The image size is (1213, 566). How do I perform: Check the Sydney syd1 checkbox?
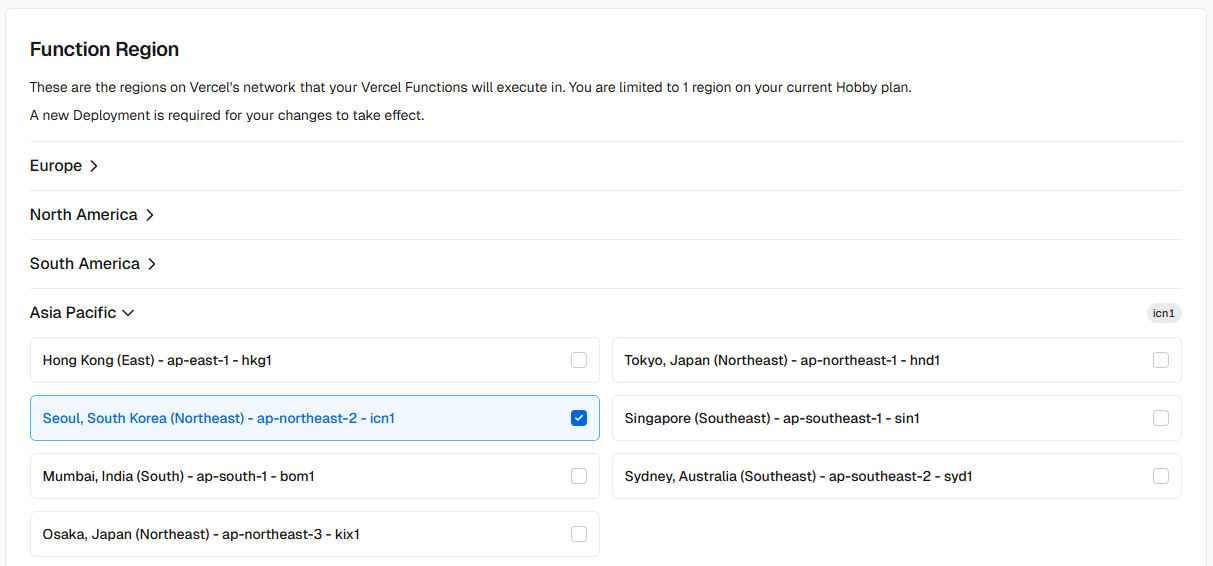1161,476
